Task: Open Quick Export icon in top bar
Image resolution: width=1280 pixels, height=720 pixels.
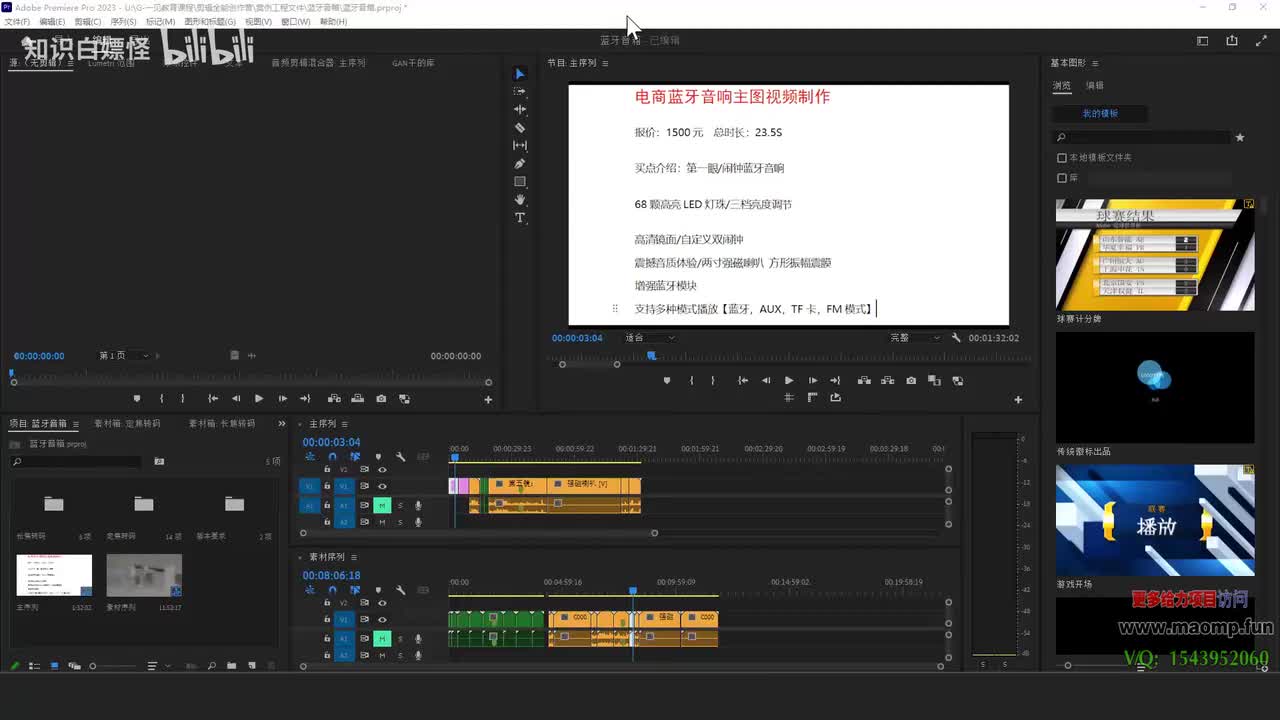Action: (1232, 41)
